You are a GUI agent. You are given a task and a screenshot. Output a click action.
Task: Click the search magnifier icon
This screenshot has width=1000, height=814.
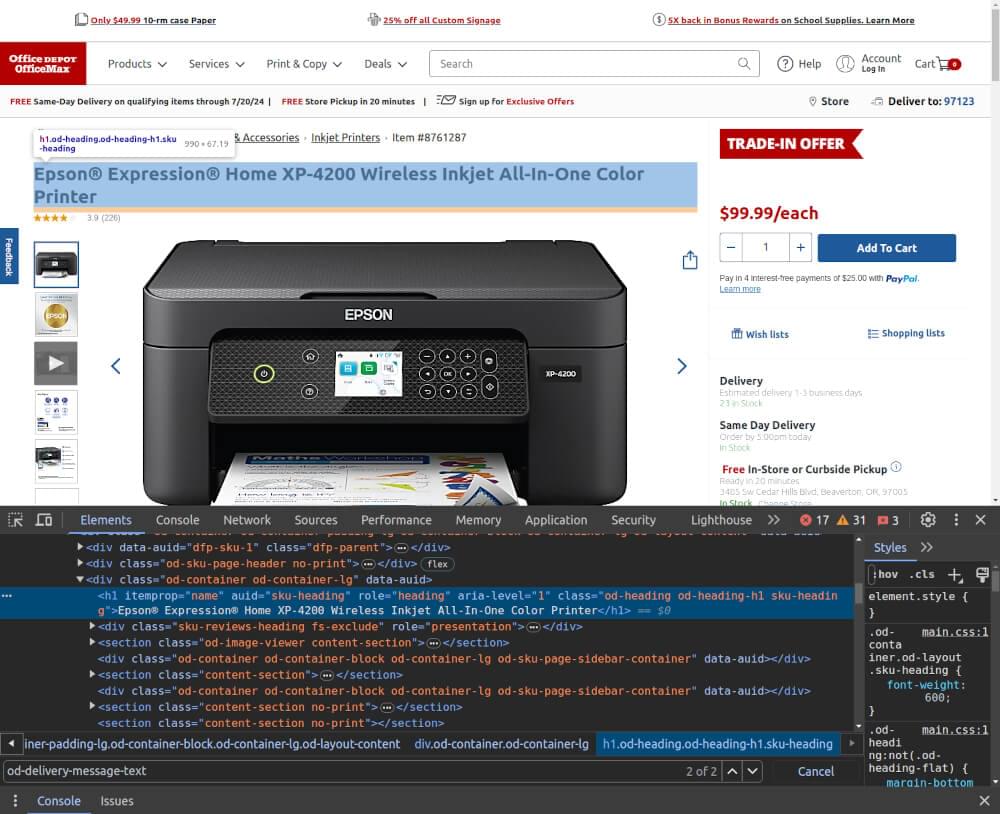click(x=744, y=63)
